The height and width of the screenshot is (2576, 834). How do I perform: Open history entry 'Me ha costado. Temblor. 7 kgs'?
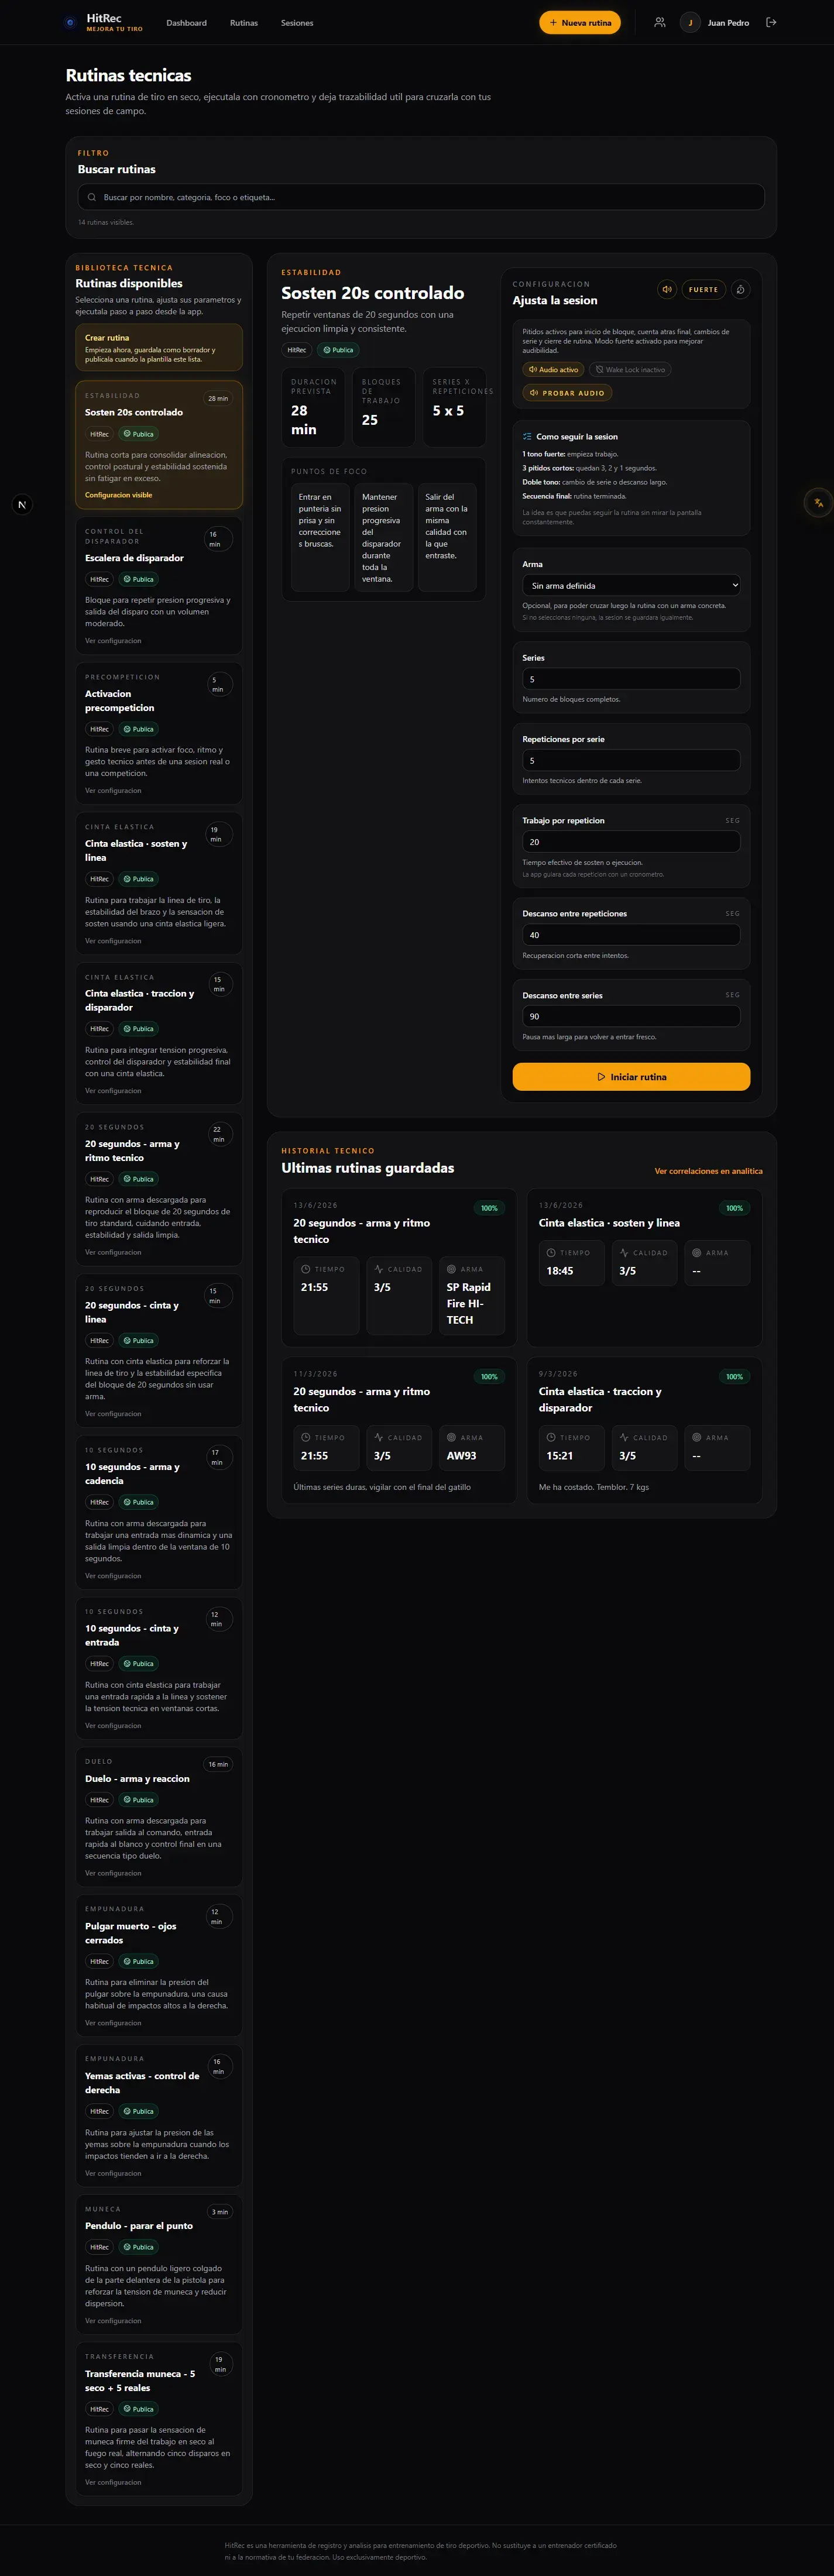click(x=645, y=1430)
